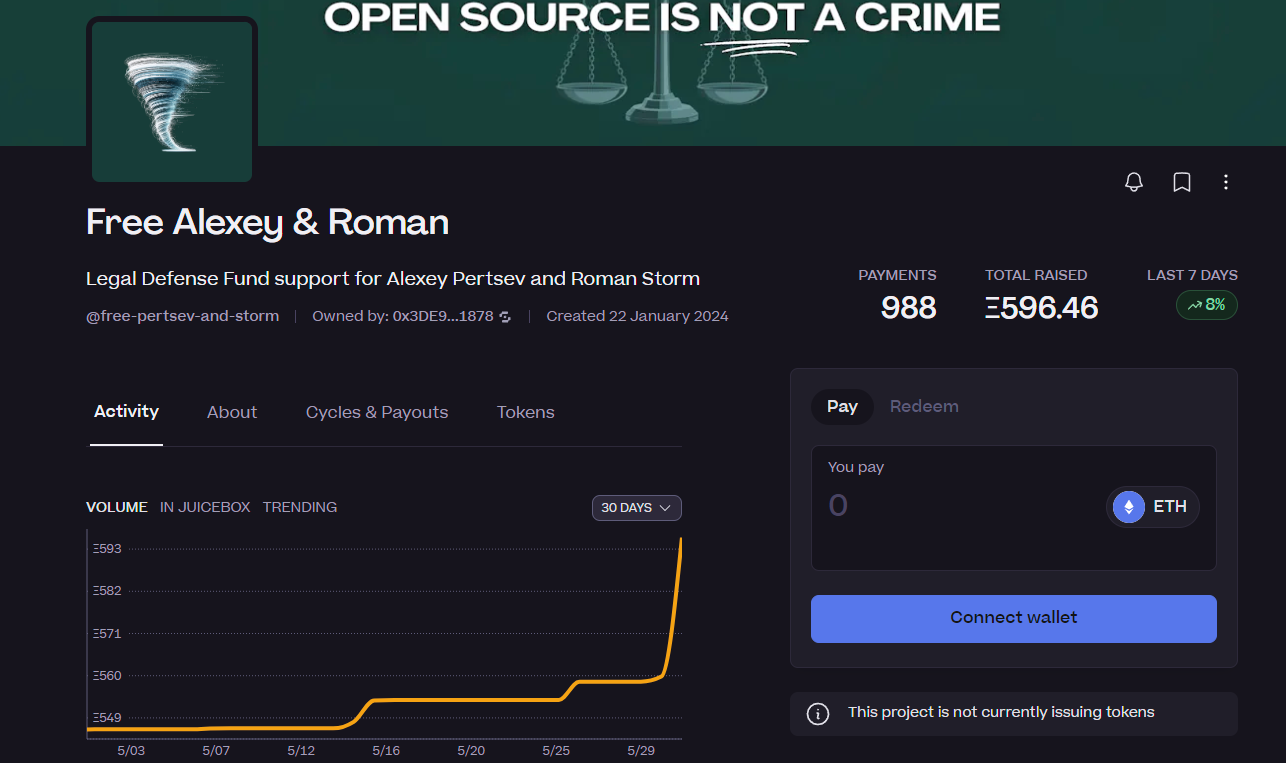Open the About tab
The height and width of the screenshot is (763, 1286).
(x=232, y=412)
